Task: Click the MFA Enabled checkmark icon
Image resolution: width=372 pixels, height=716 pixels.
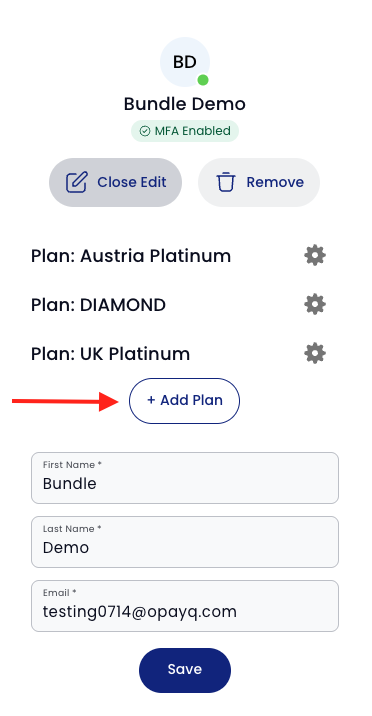Action: (145, 132)
